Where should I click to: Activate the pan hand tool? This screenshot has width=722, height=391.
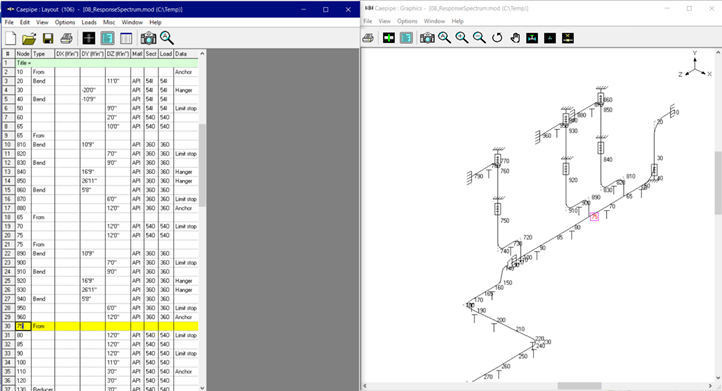(515, 38)
